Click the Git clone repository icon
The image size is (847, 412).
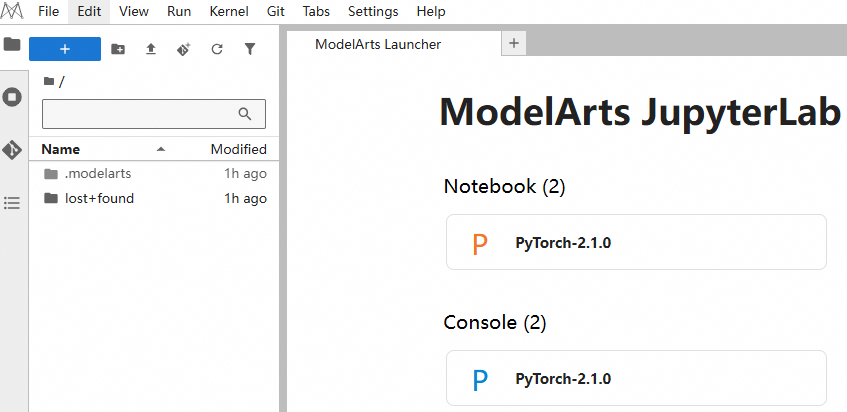point(184,50)
